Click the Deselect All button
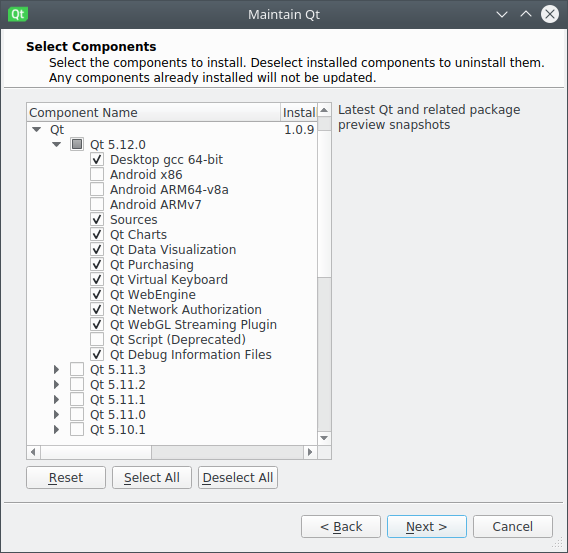568x553 pixels. point(238,477)
